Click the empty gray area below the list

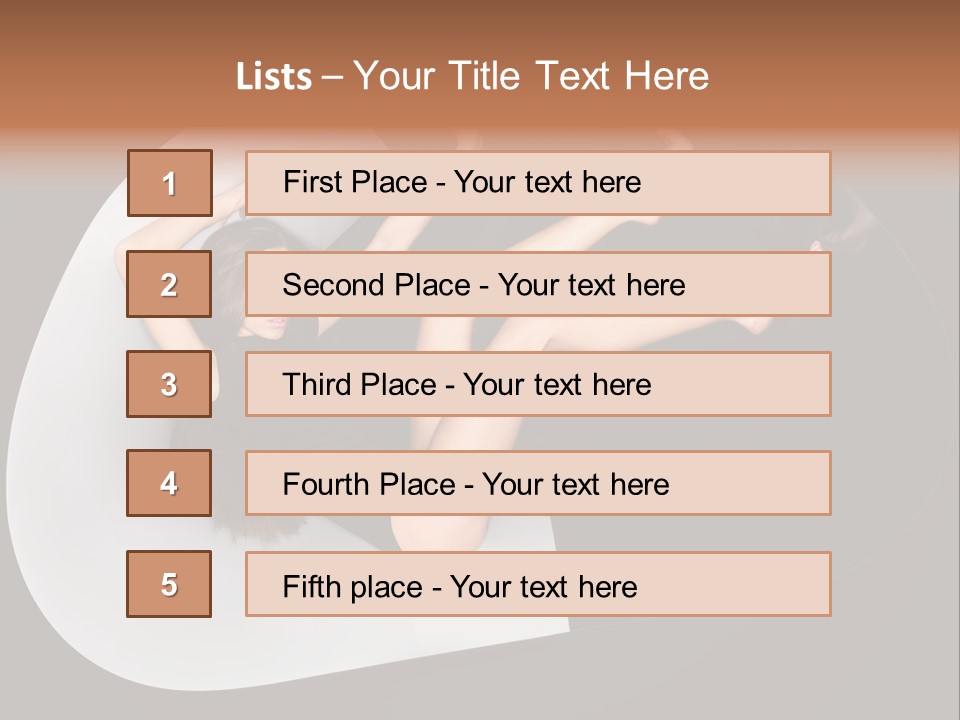pos(700,670)
